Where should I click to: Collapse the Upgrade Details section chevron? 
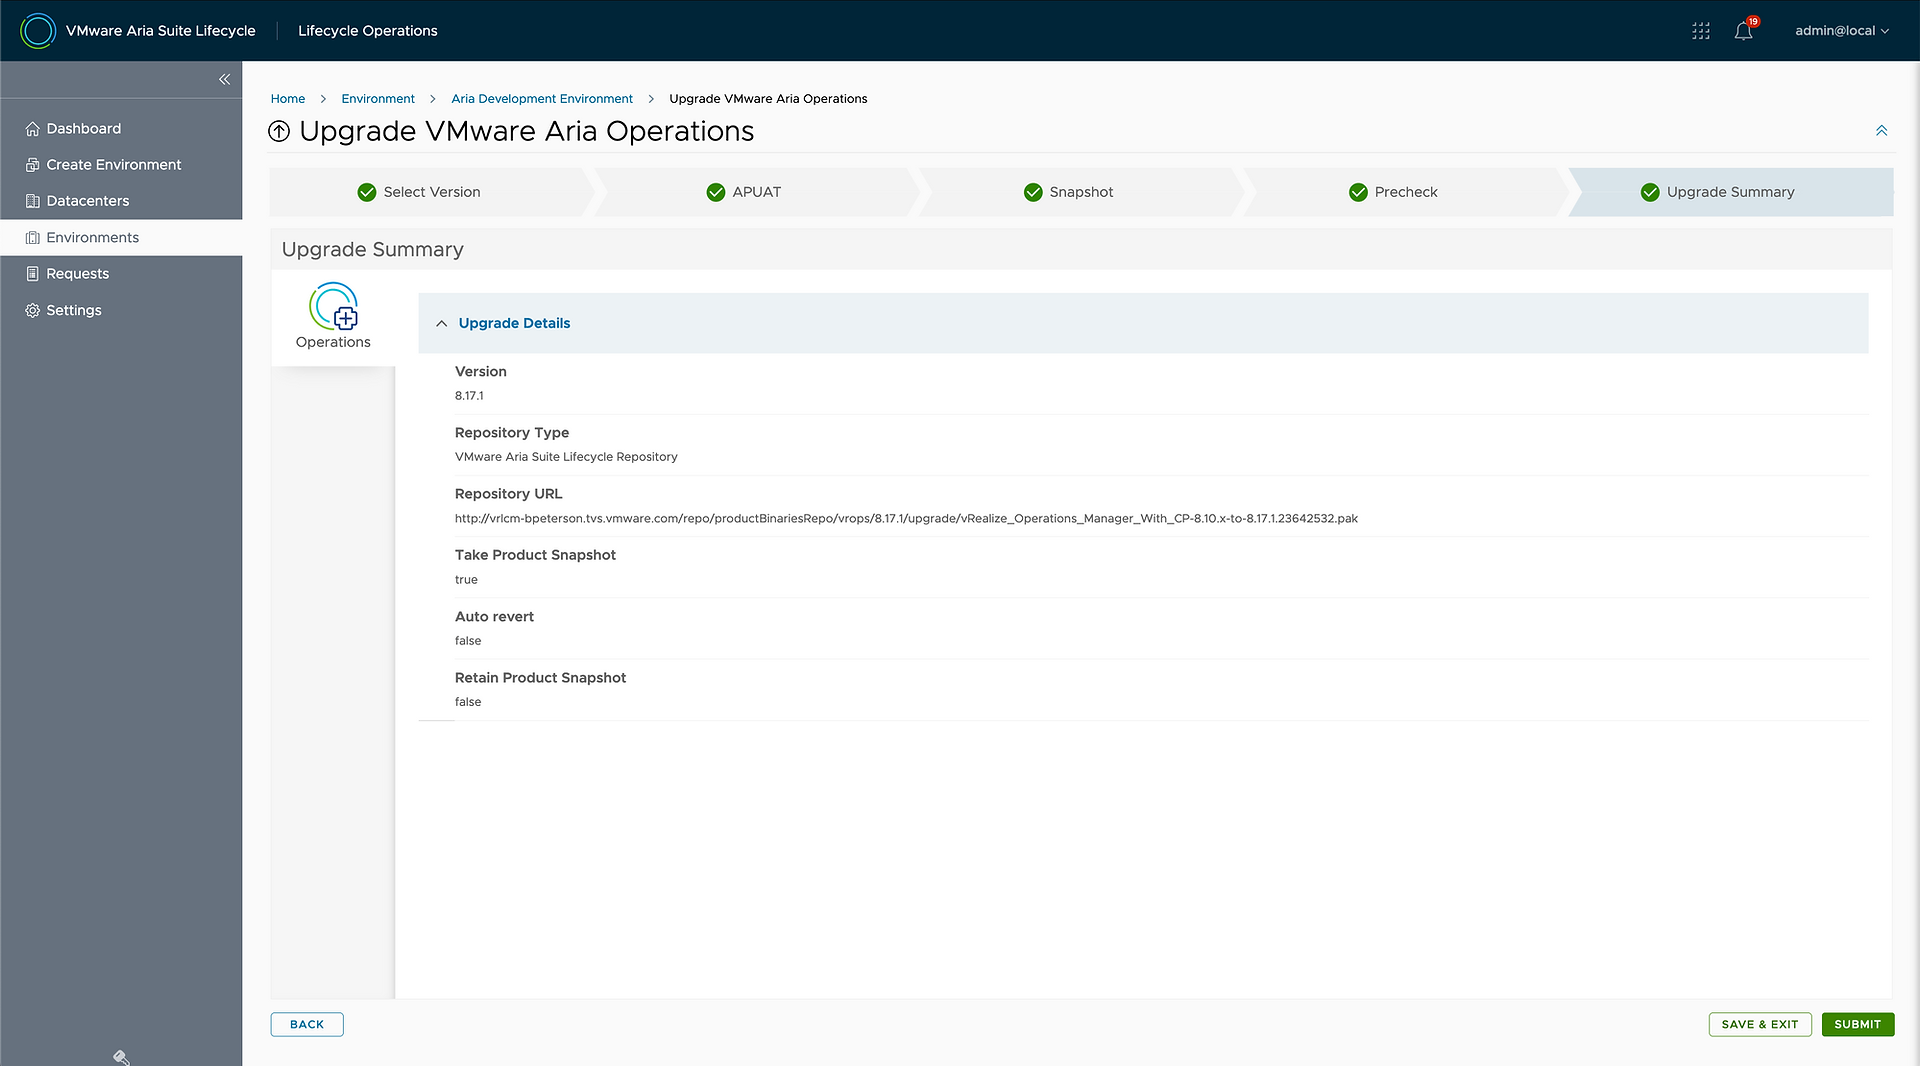click(x=441, y=324)
